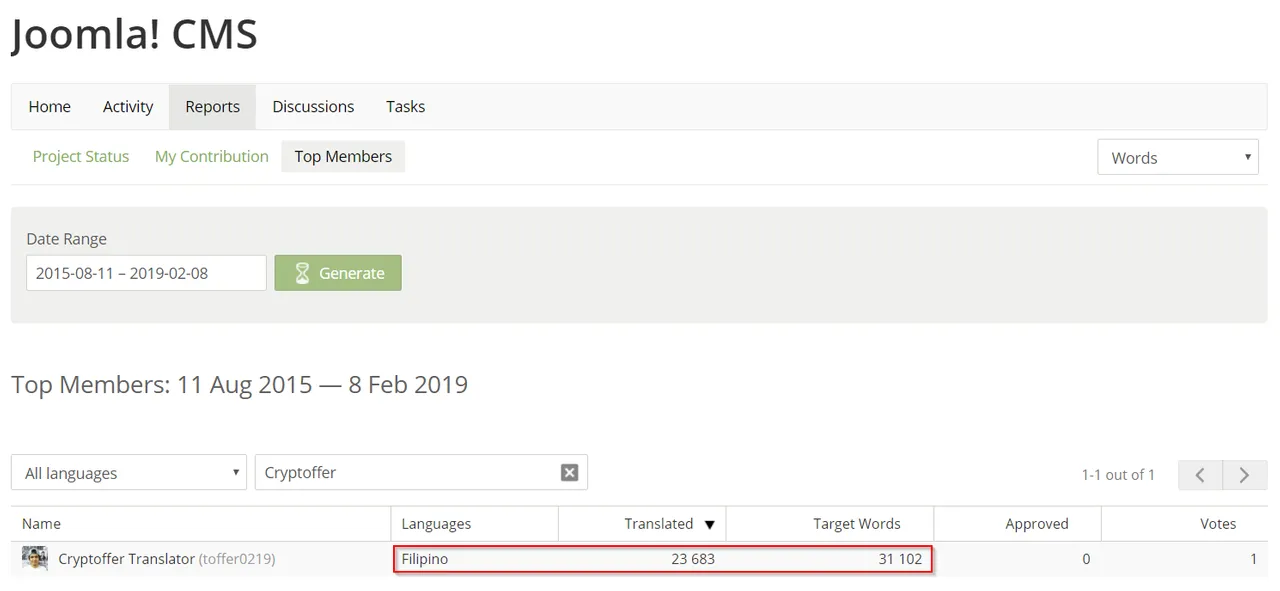Focus the Cryptoffer search field
The image size is (1280, 591).
(421, 473)
